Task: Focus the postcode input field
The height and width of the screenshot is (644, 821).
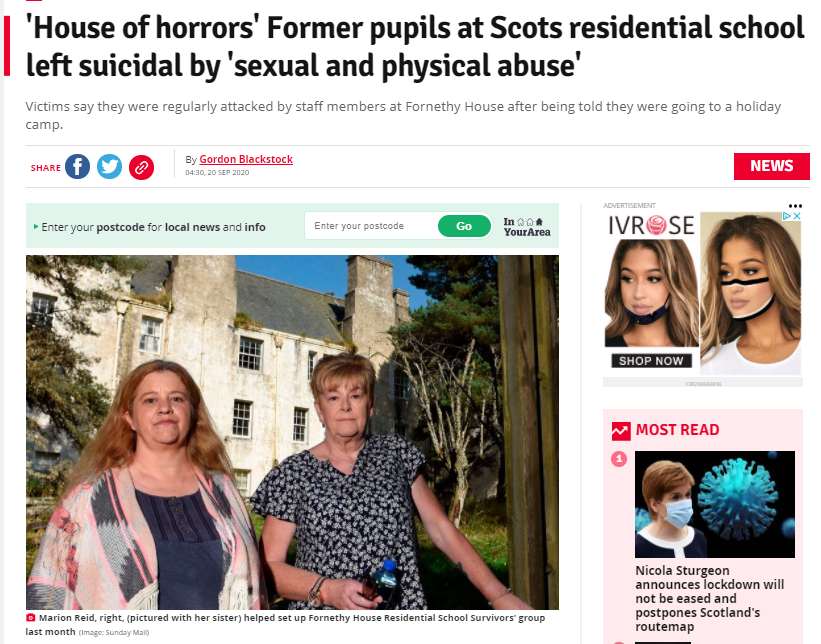Action: pos(372,226)
